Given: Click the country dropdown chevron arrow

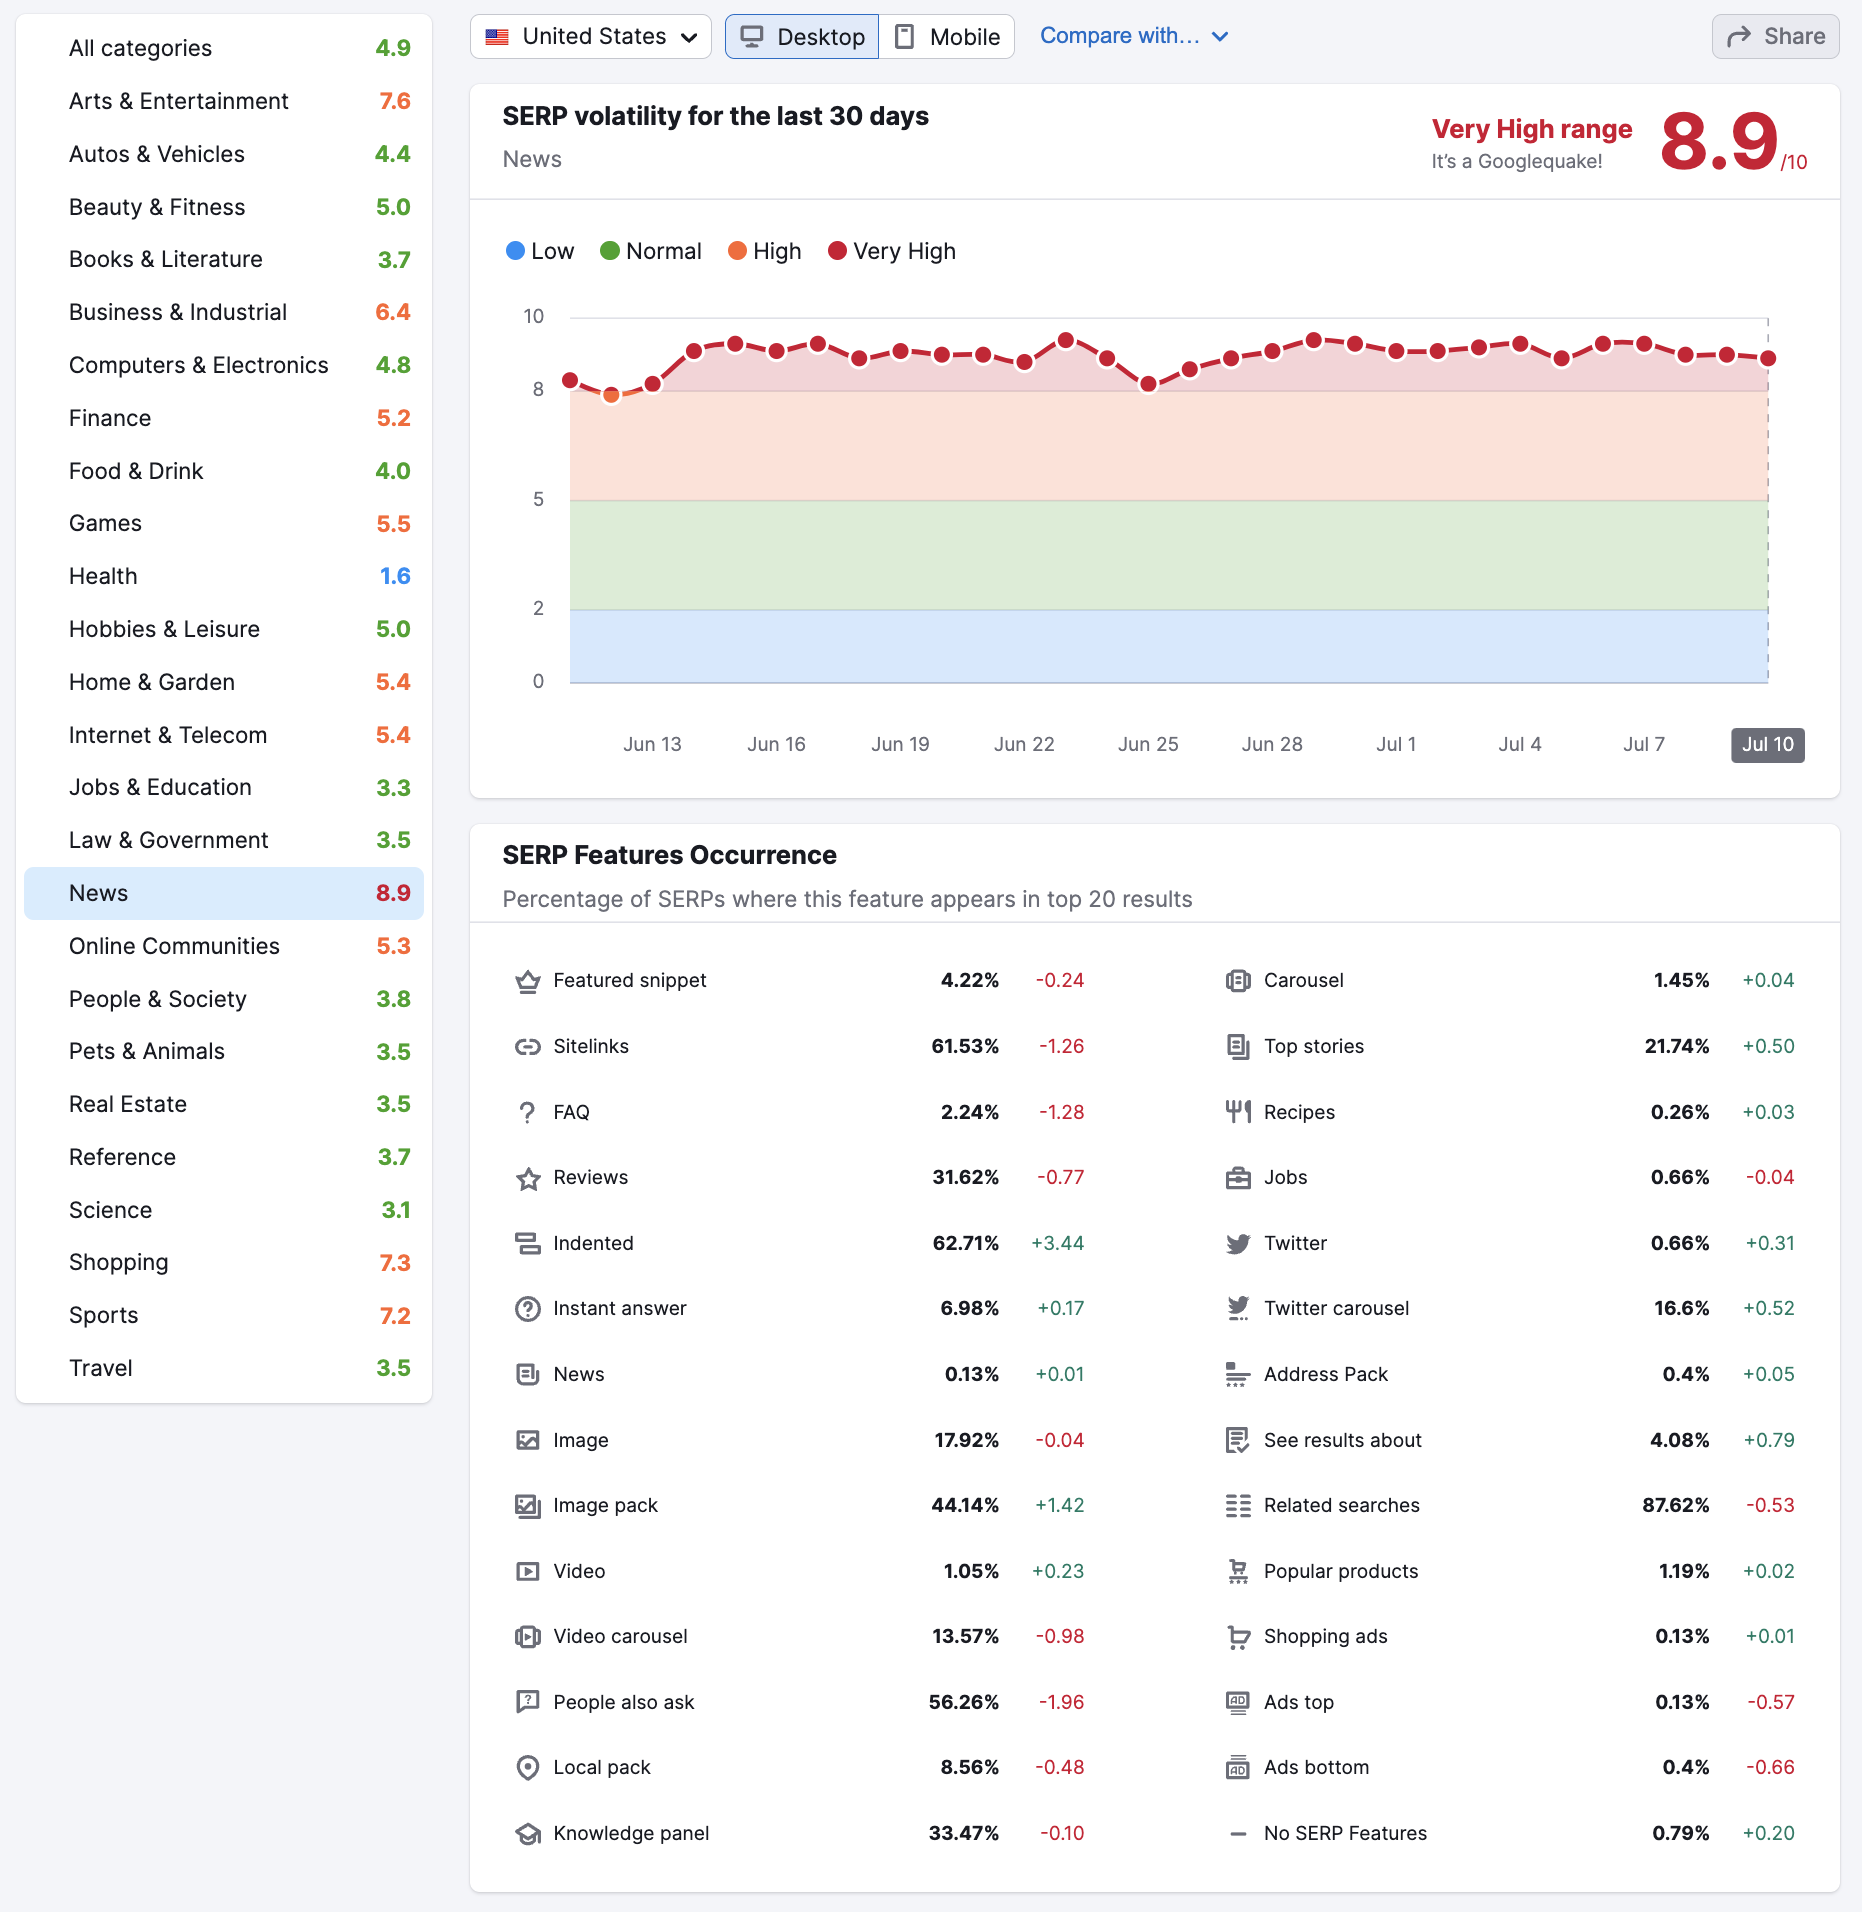Looking at the screenshot, I should [x=689, y=38].
